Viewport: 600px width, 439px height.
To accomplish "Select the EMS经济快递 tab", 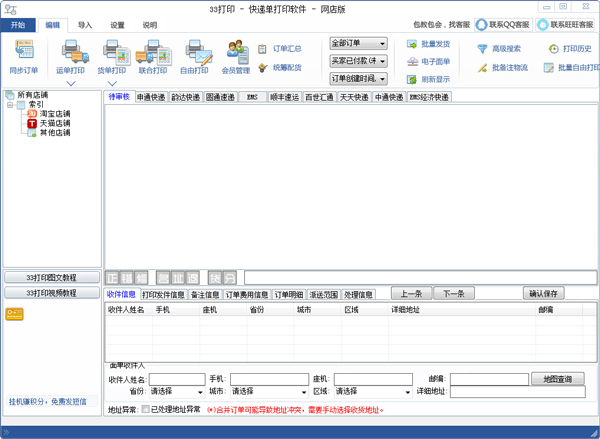I will 429,97.
